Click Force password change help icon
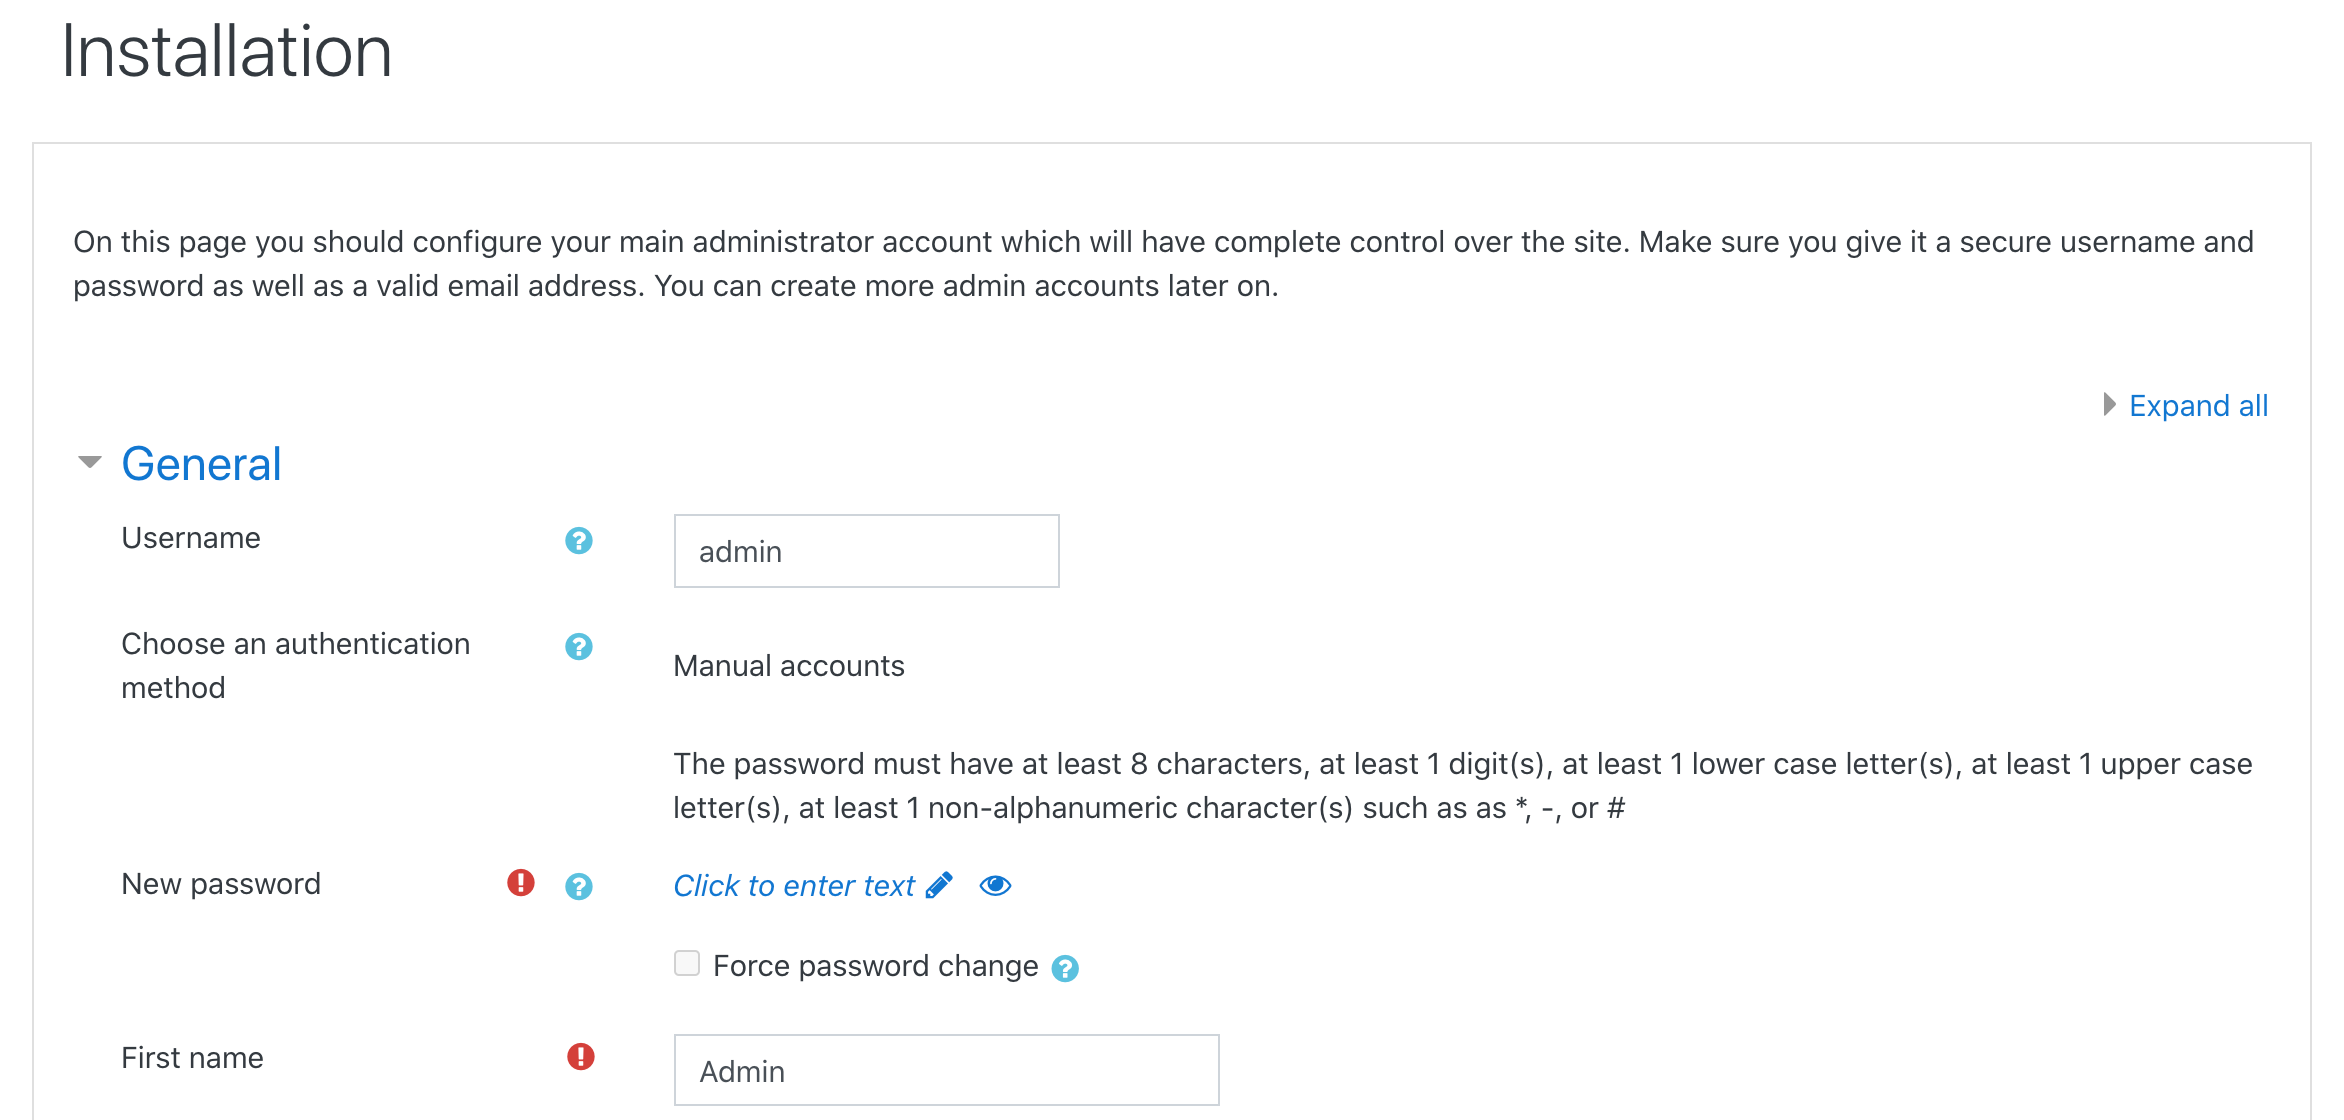 click(x=1065, y=969)
